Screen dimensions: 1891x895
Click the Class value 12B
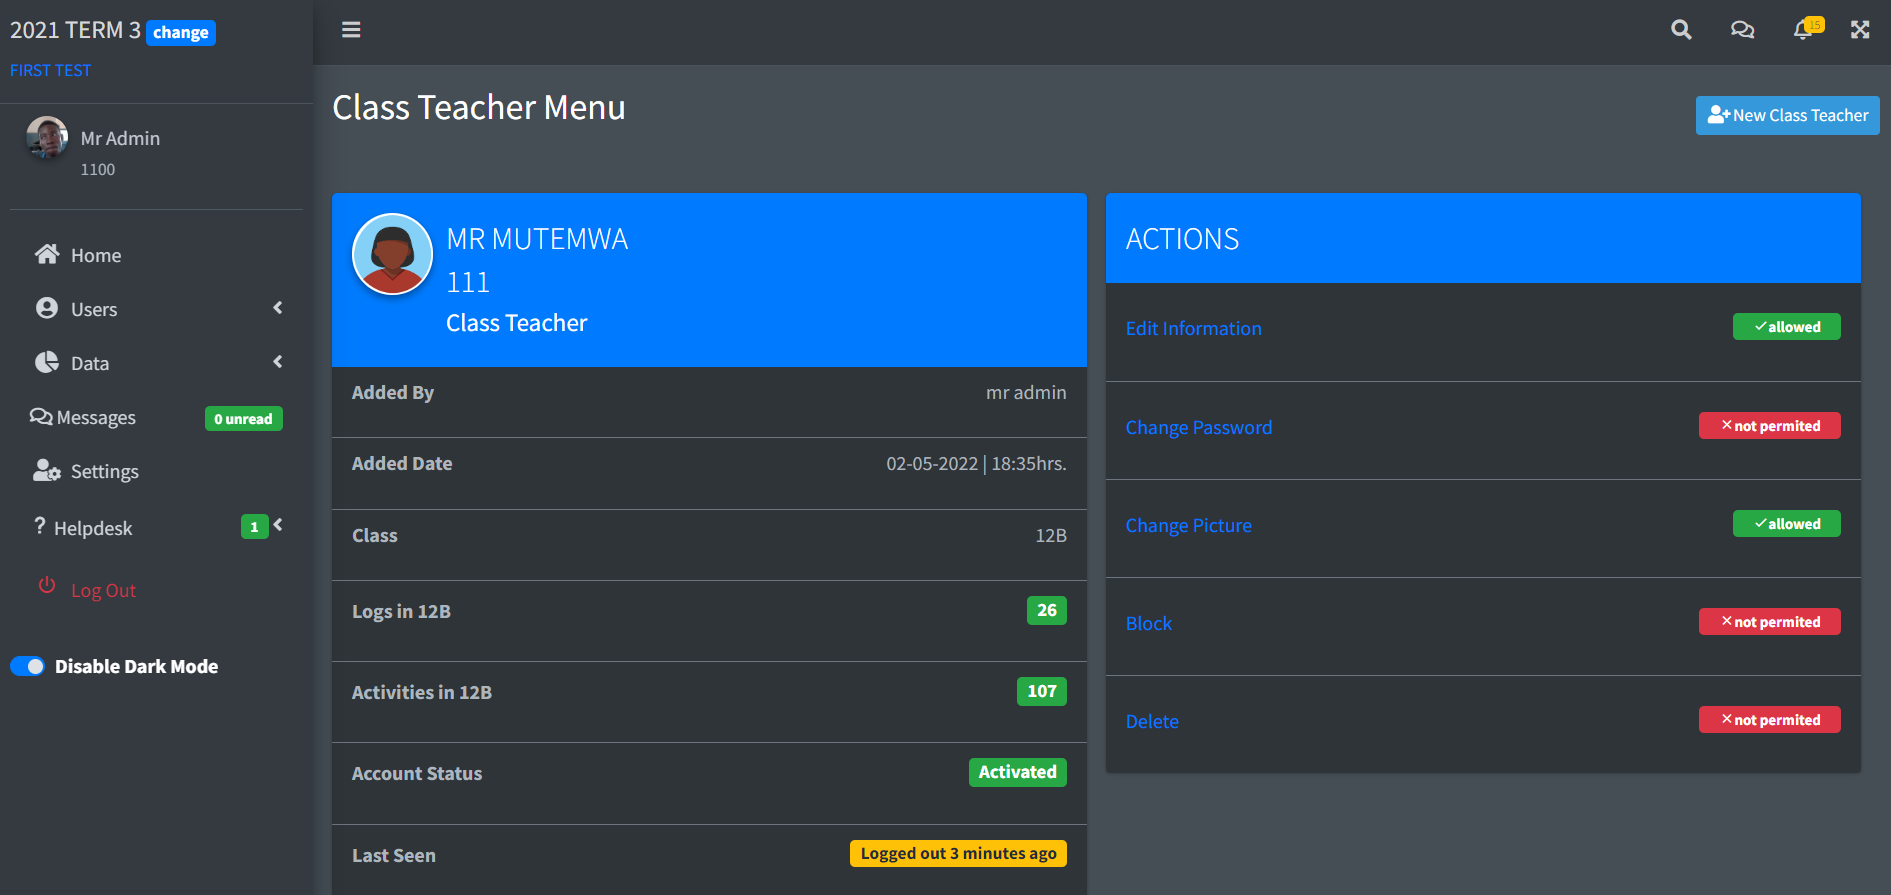pyautogui.click(x=1050, y=535)
